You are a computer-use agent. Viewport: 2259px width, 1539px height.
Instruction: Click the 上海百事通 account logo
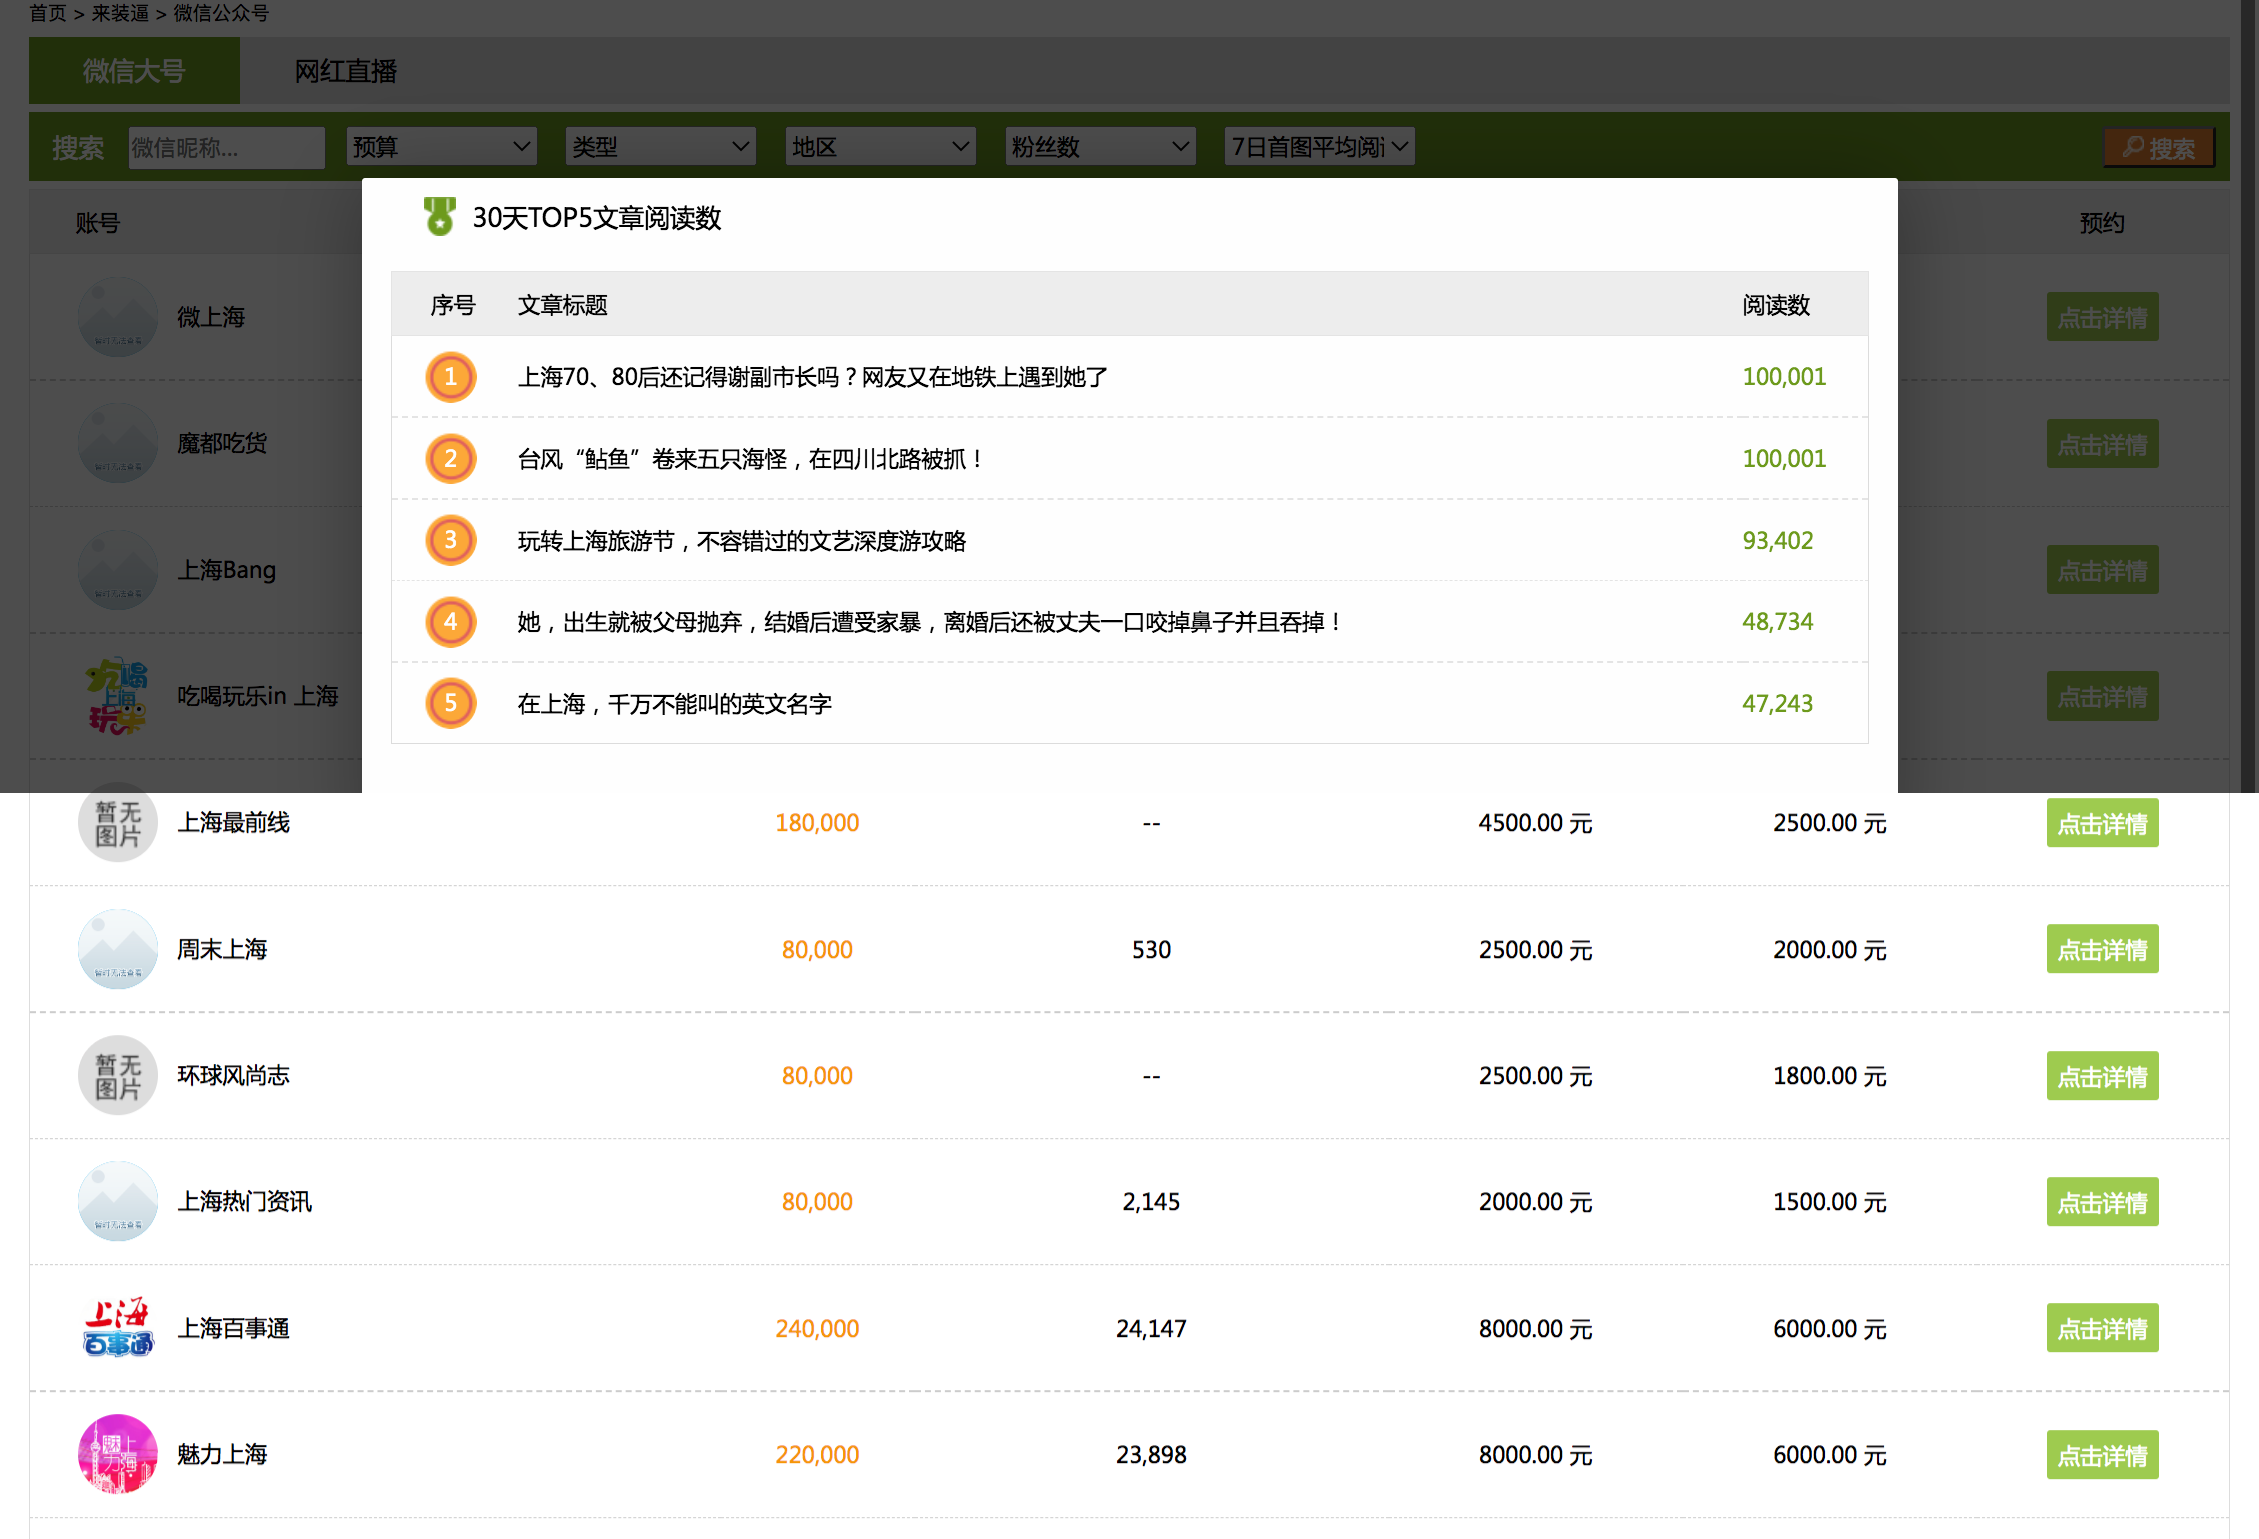coord(118,1328)
